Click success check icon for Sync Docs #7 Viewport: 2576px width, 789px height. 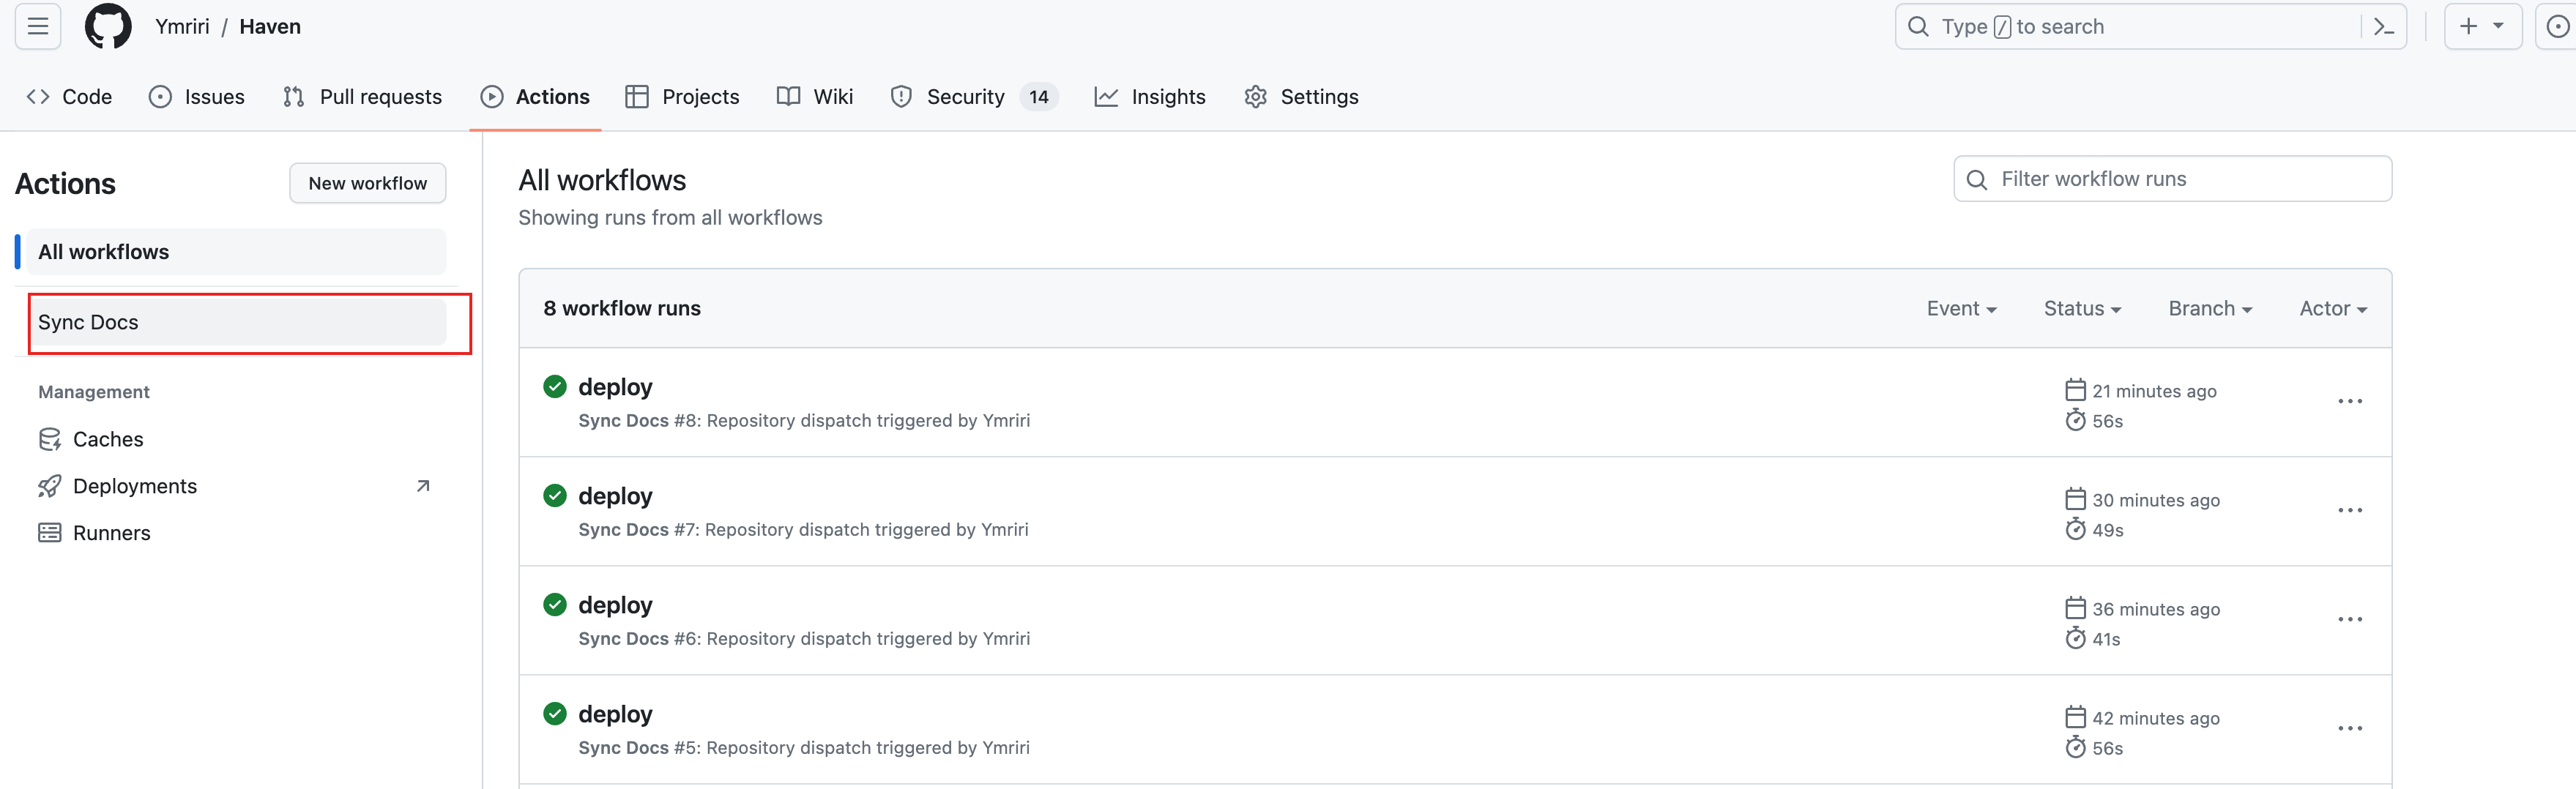coord(555,495)
